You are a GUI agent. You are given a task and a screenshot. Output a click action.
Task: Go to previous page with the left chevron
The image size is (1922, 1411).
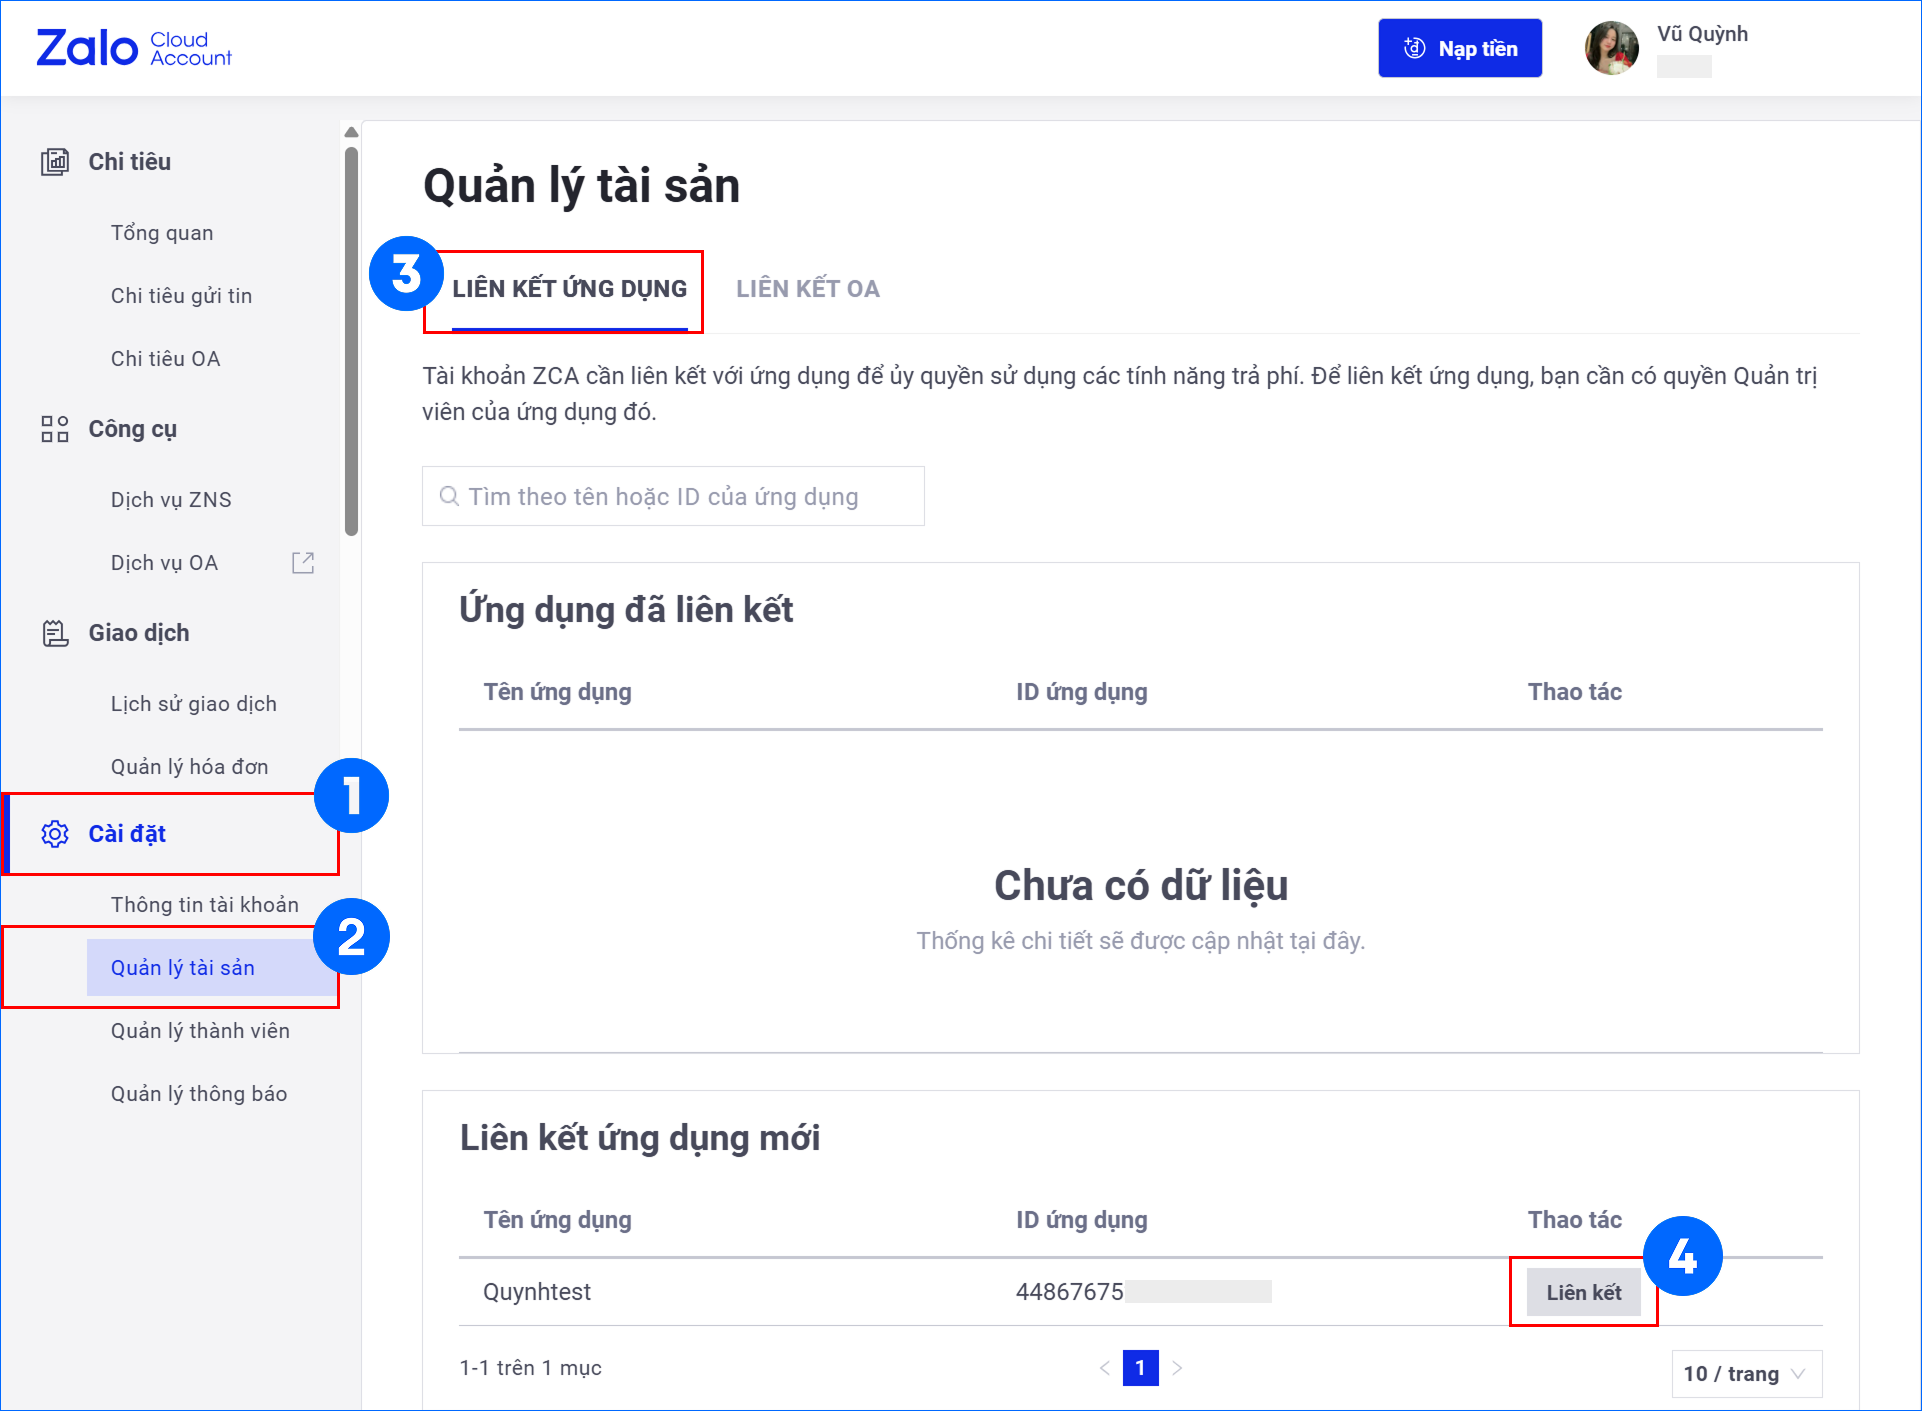click(1105, 1368)
